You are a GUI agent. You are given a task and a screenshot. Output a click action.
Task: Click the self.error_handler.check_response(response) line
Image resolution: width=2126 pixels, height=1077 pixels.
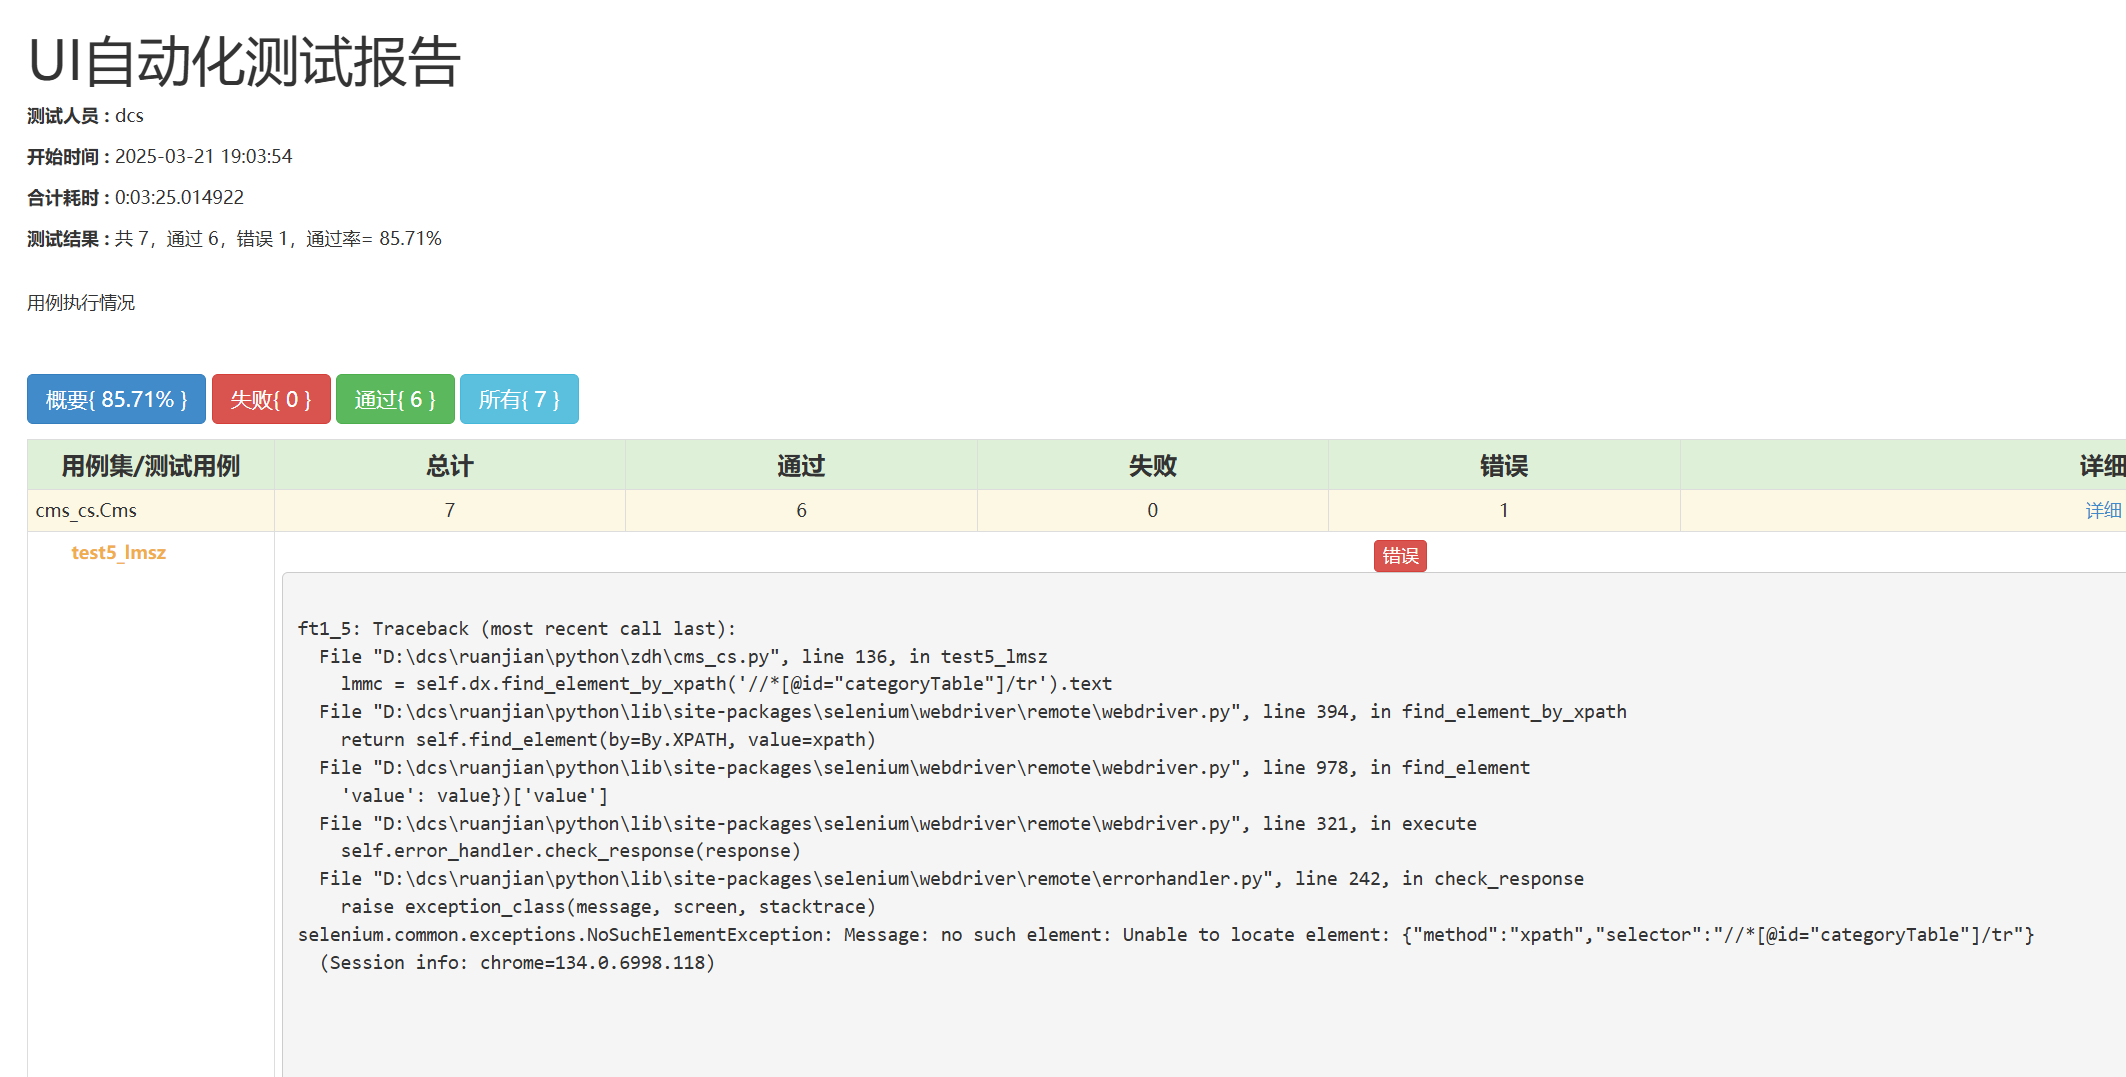[571, 851]
